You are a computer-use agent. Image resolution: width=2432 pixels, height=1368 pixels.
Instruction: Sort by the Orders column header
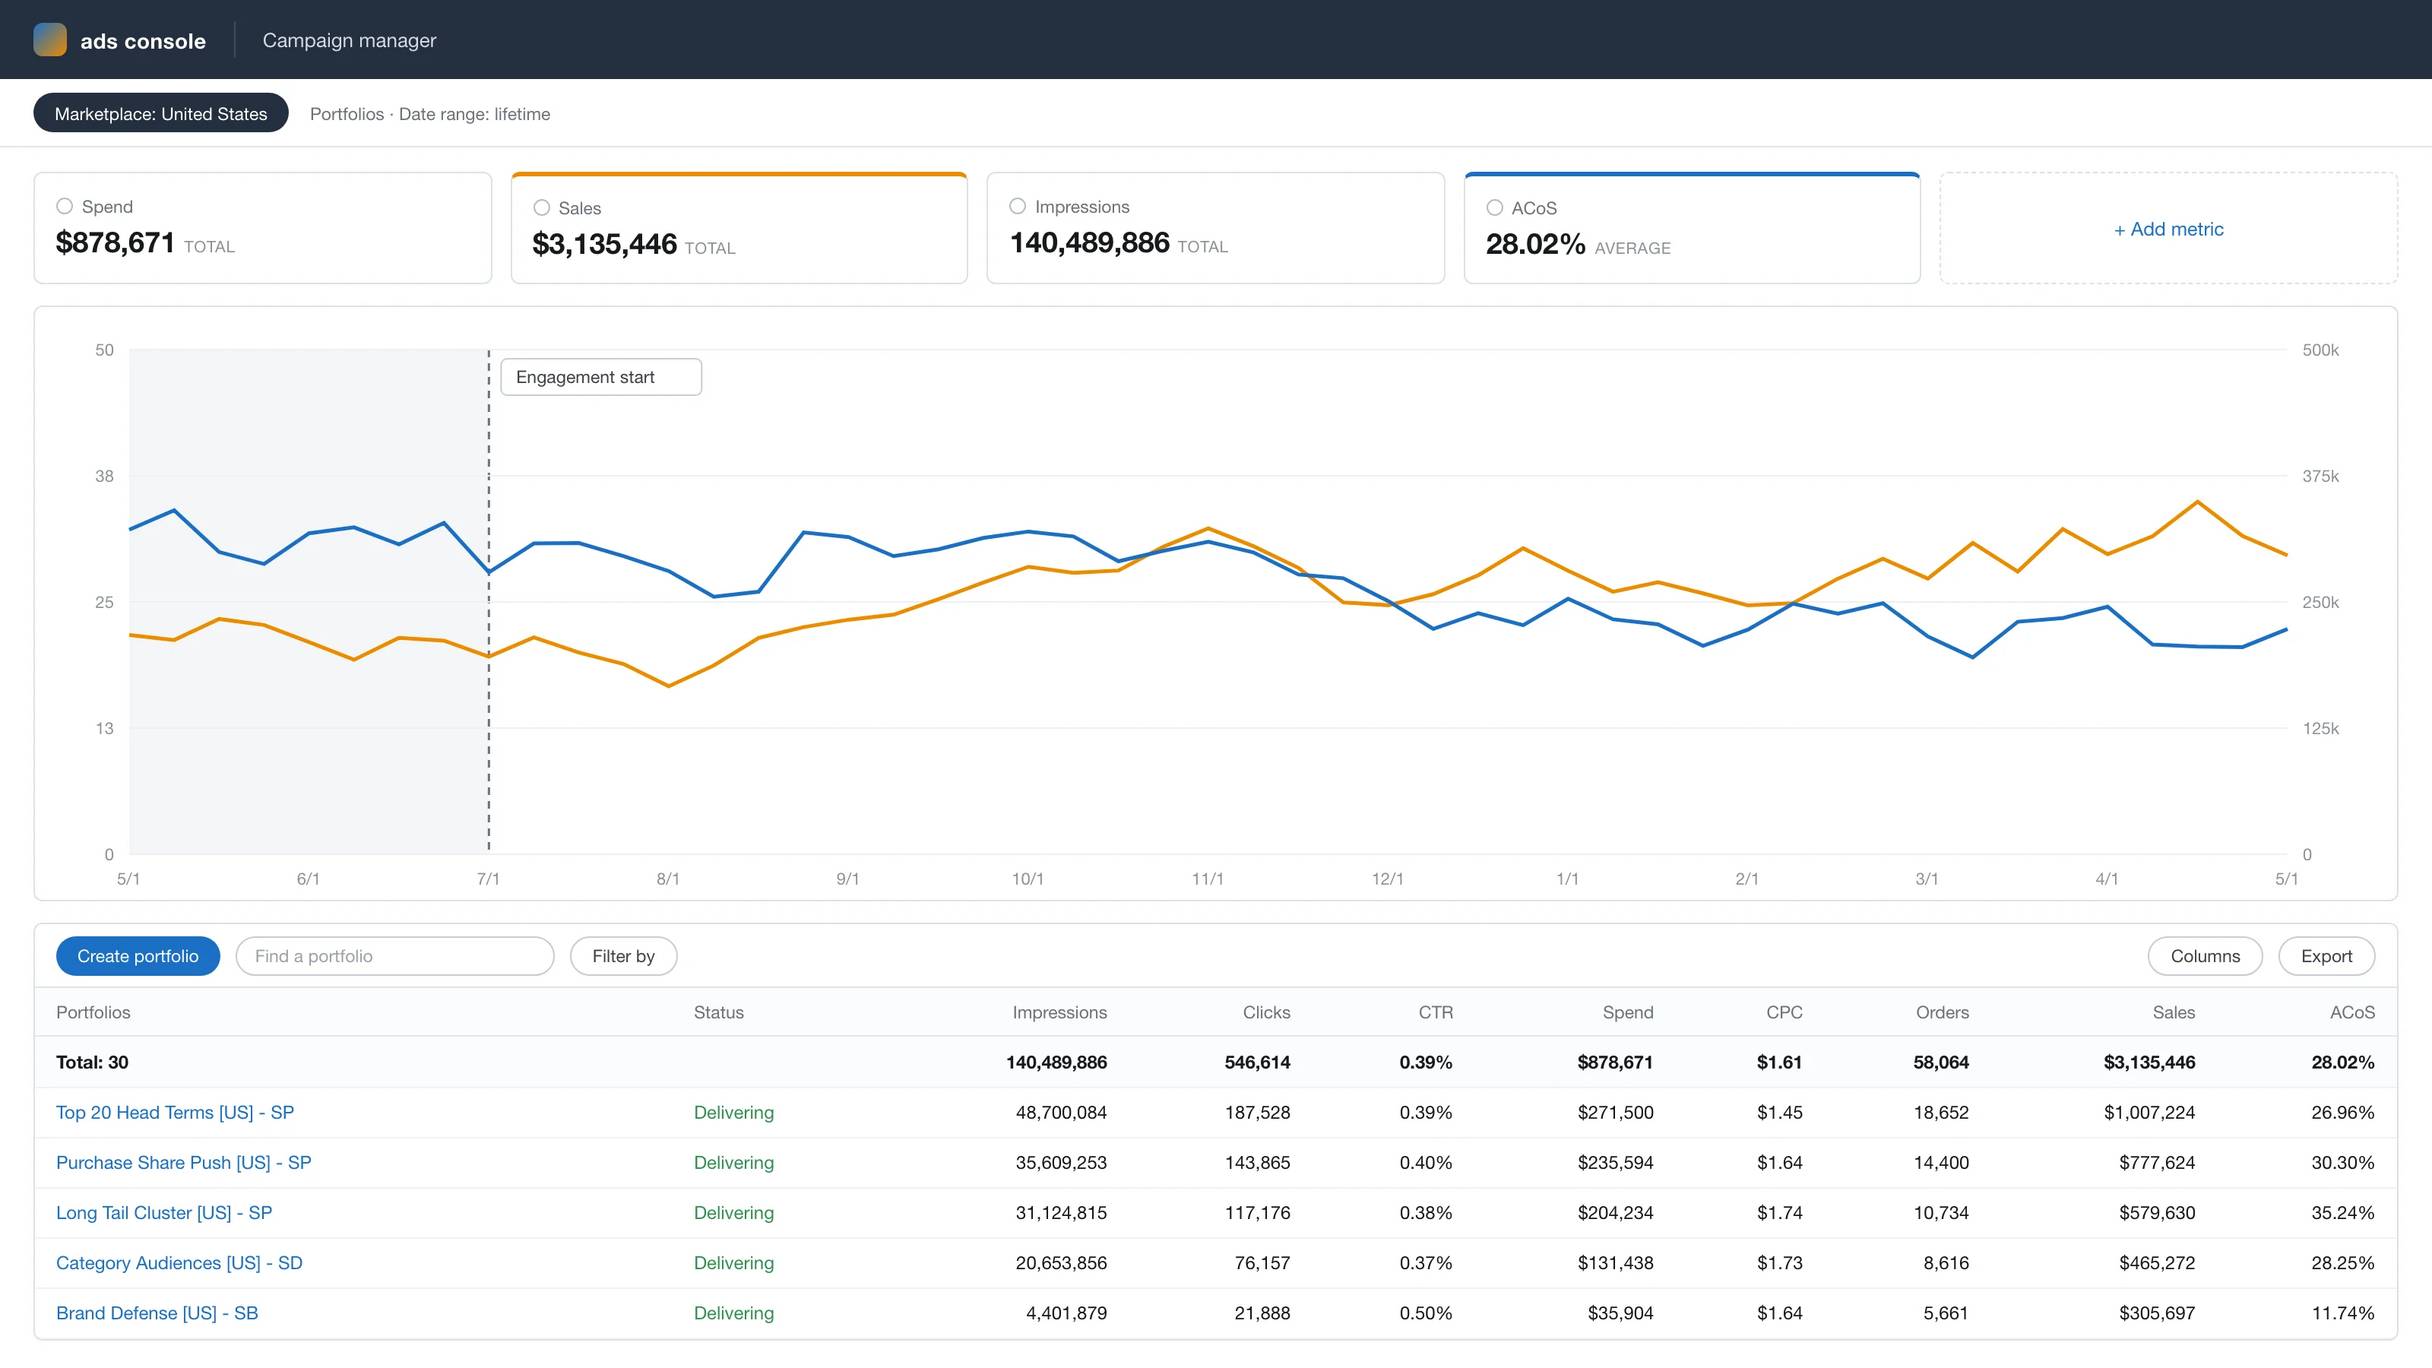1942,1012
